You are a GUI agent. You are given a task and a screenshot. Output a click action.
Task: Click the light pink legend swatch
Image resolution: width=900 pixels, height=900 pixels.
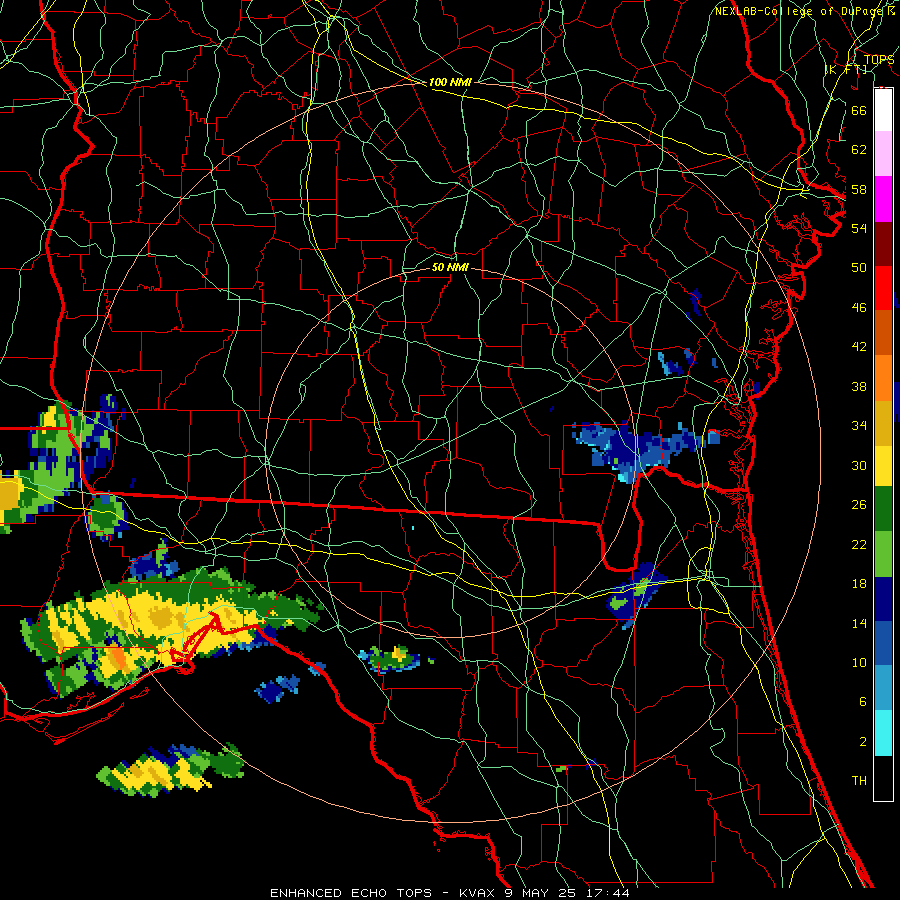[883, 153]
